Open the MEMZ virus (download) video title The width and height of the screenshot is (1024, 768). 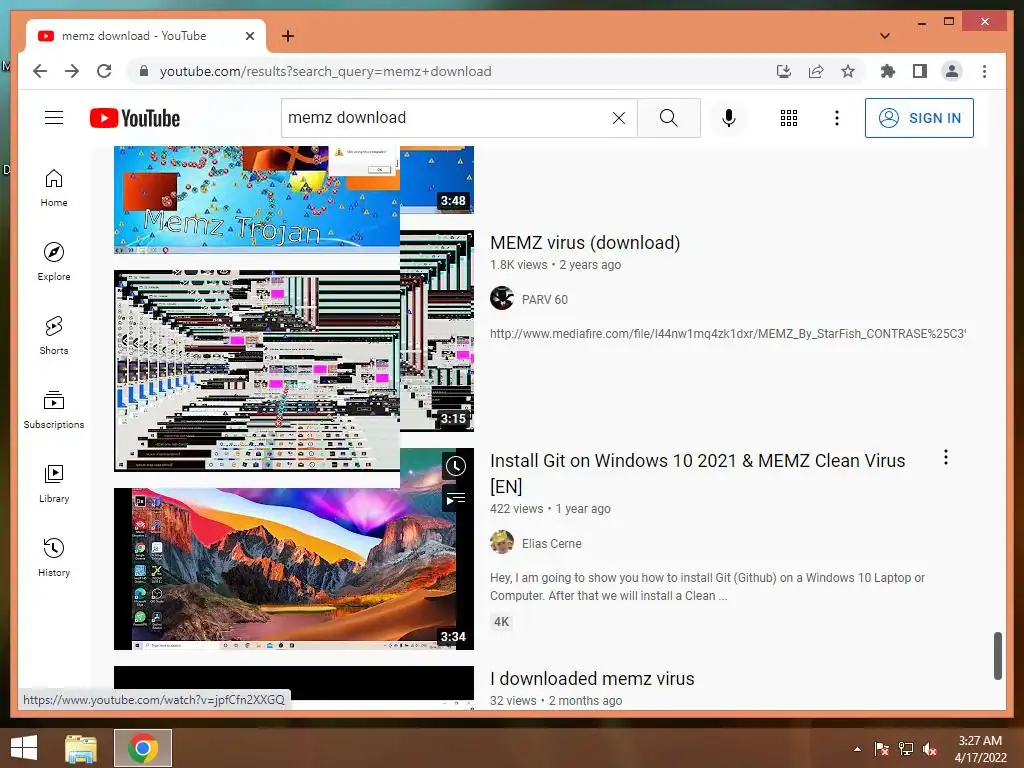pos(585,242)
